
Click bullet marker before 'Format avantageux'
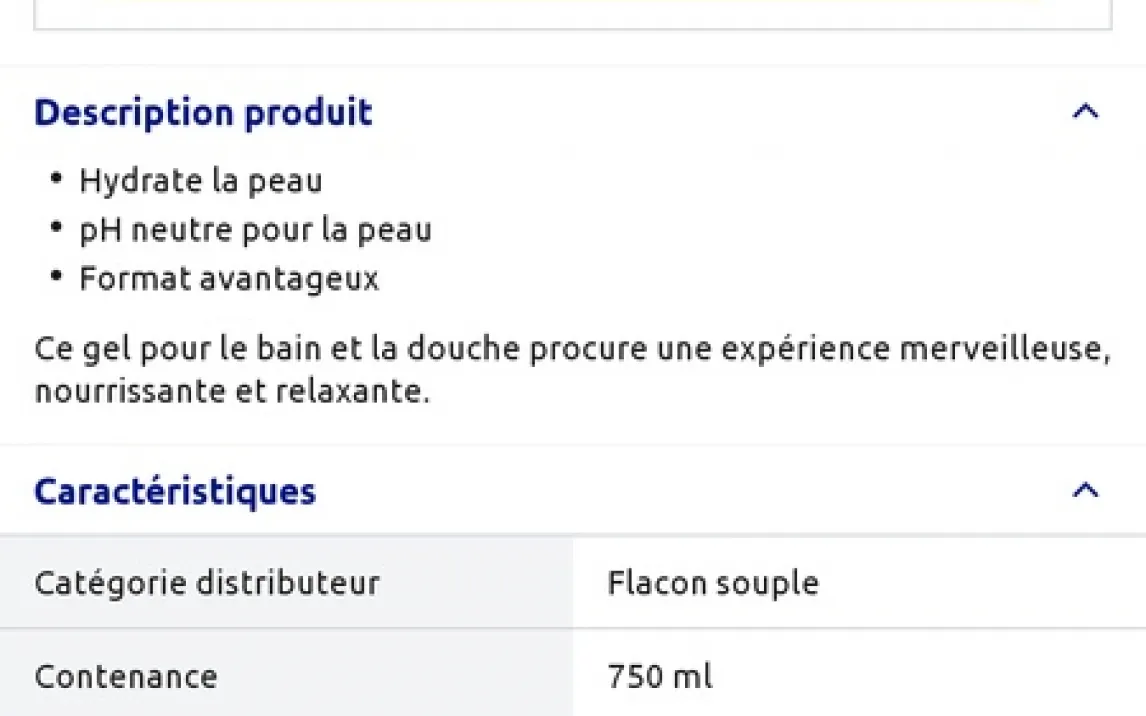pos(56,276)
